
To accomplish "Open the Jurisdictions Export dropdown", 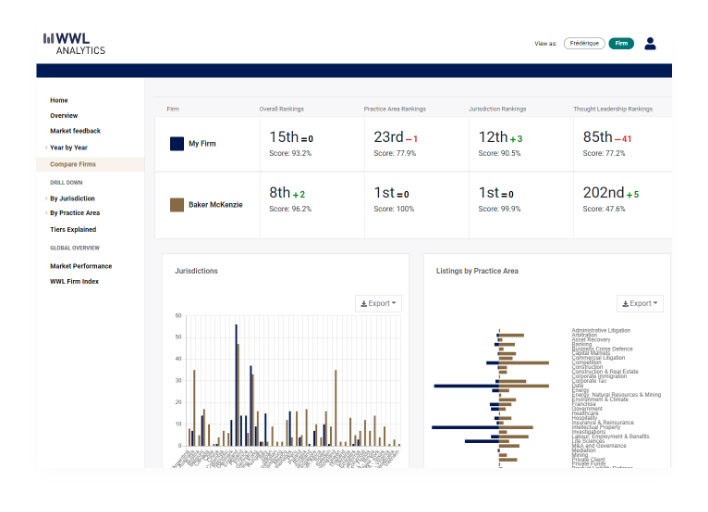I will point(378,303).
